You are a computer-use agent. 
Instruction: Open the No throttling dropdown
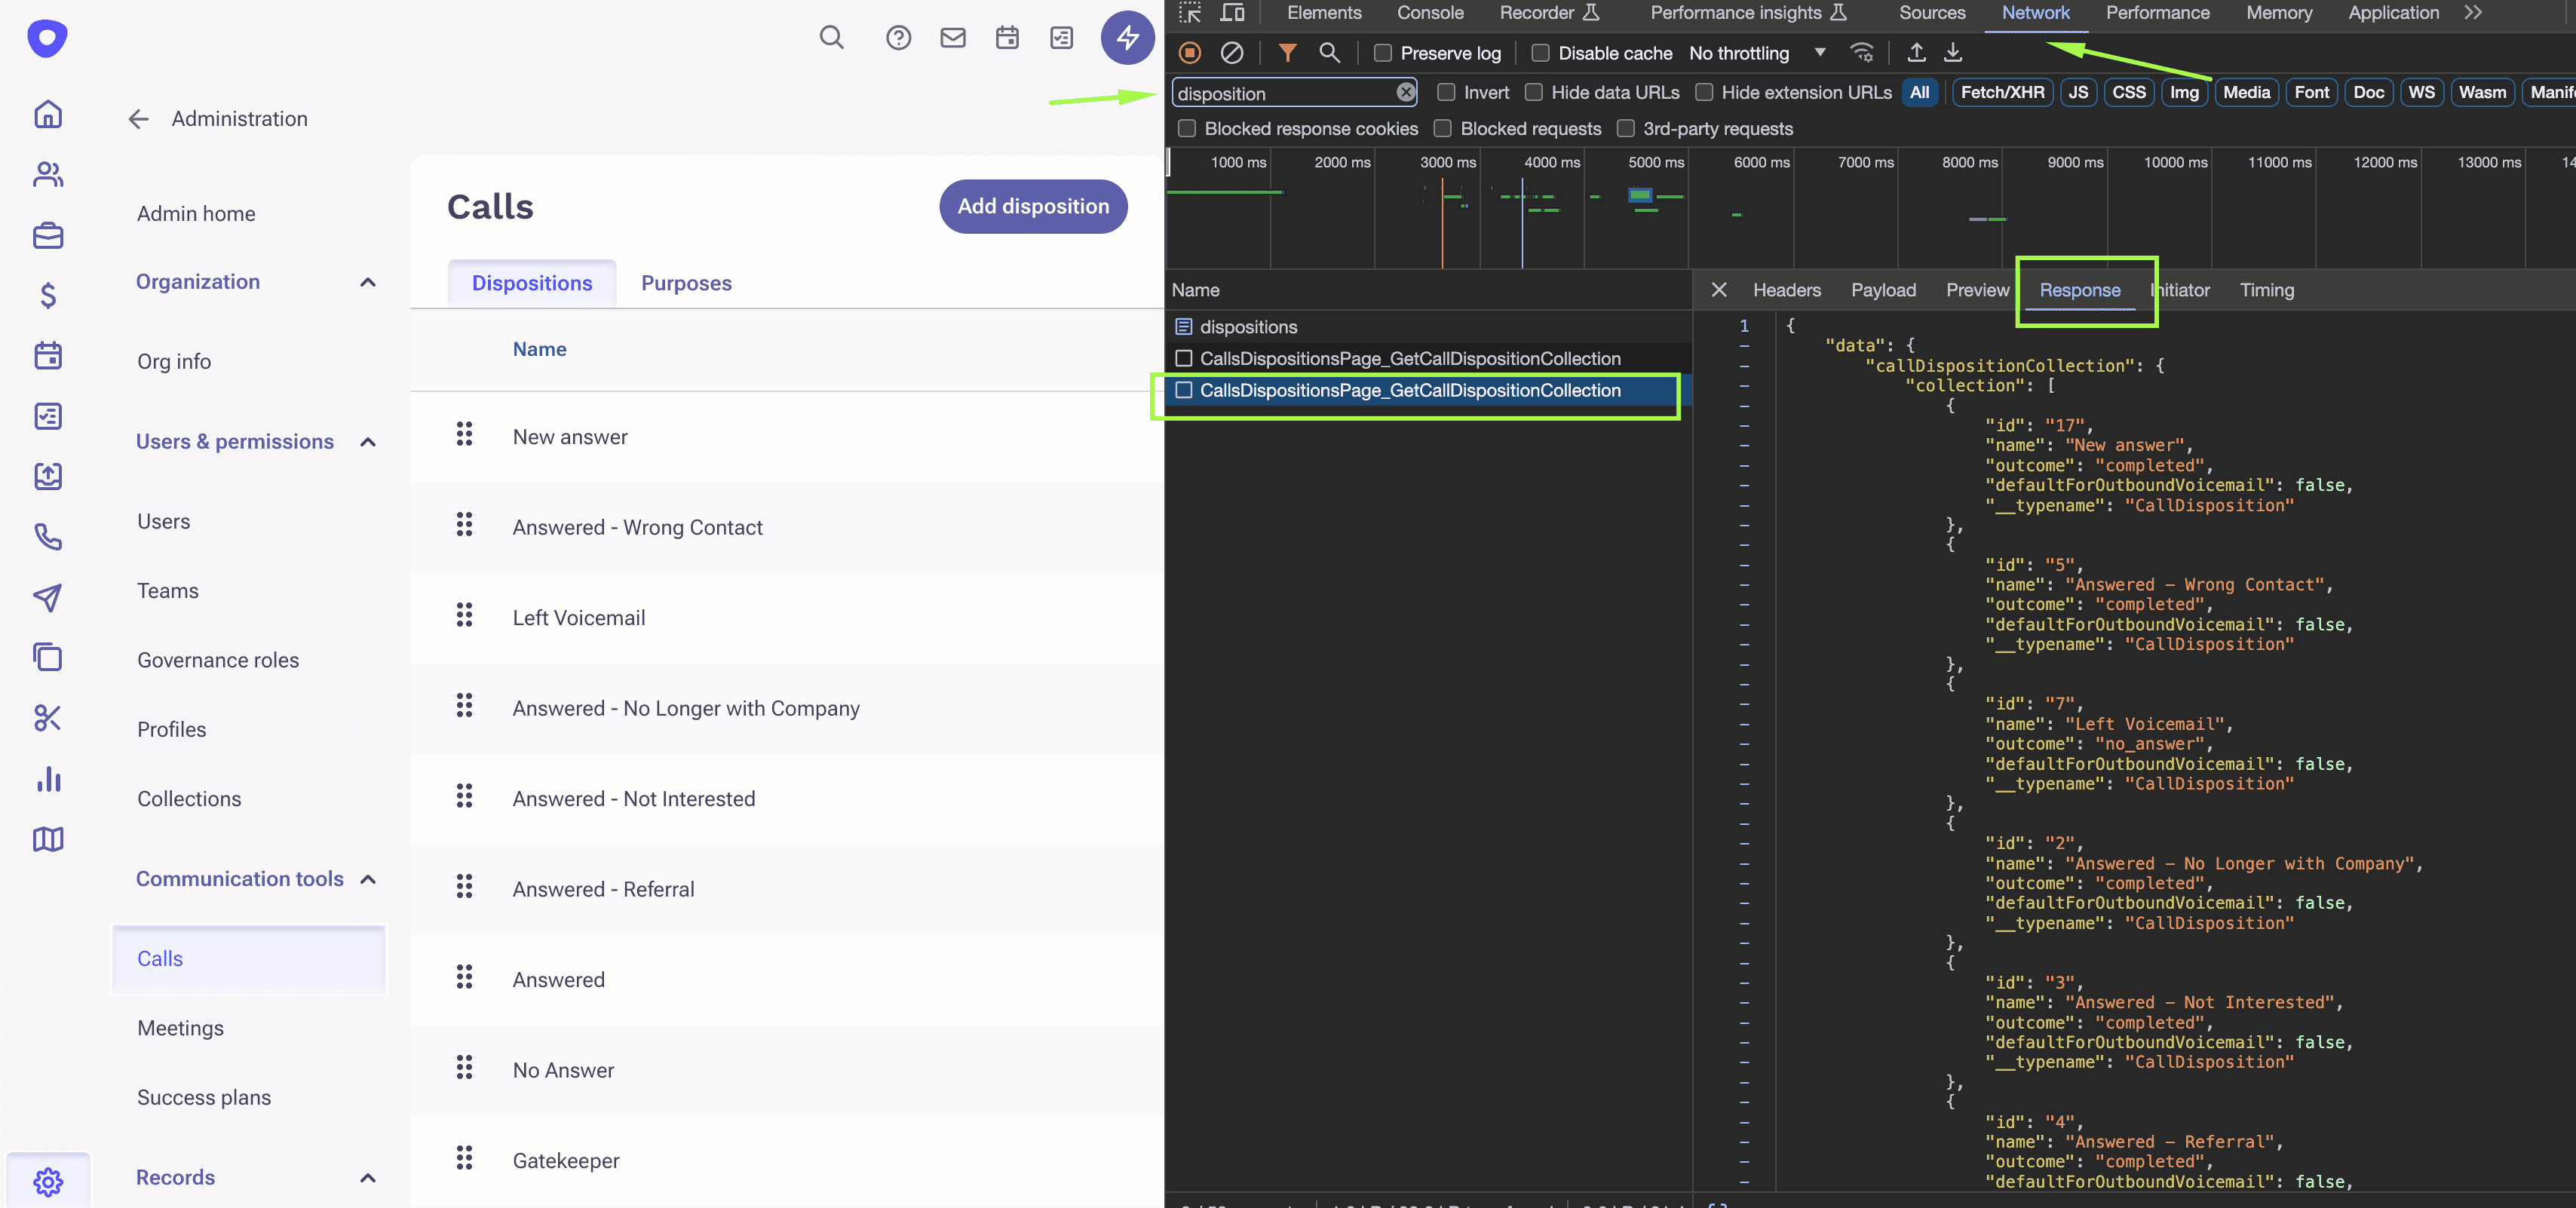(1757, 53)
